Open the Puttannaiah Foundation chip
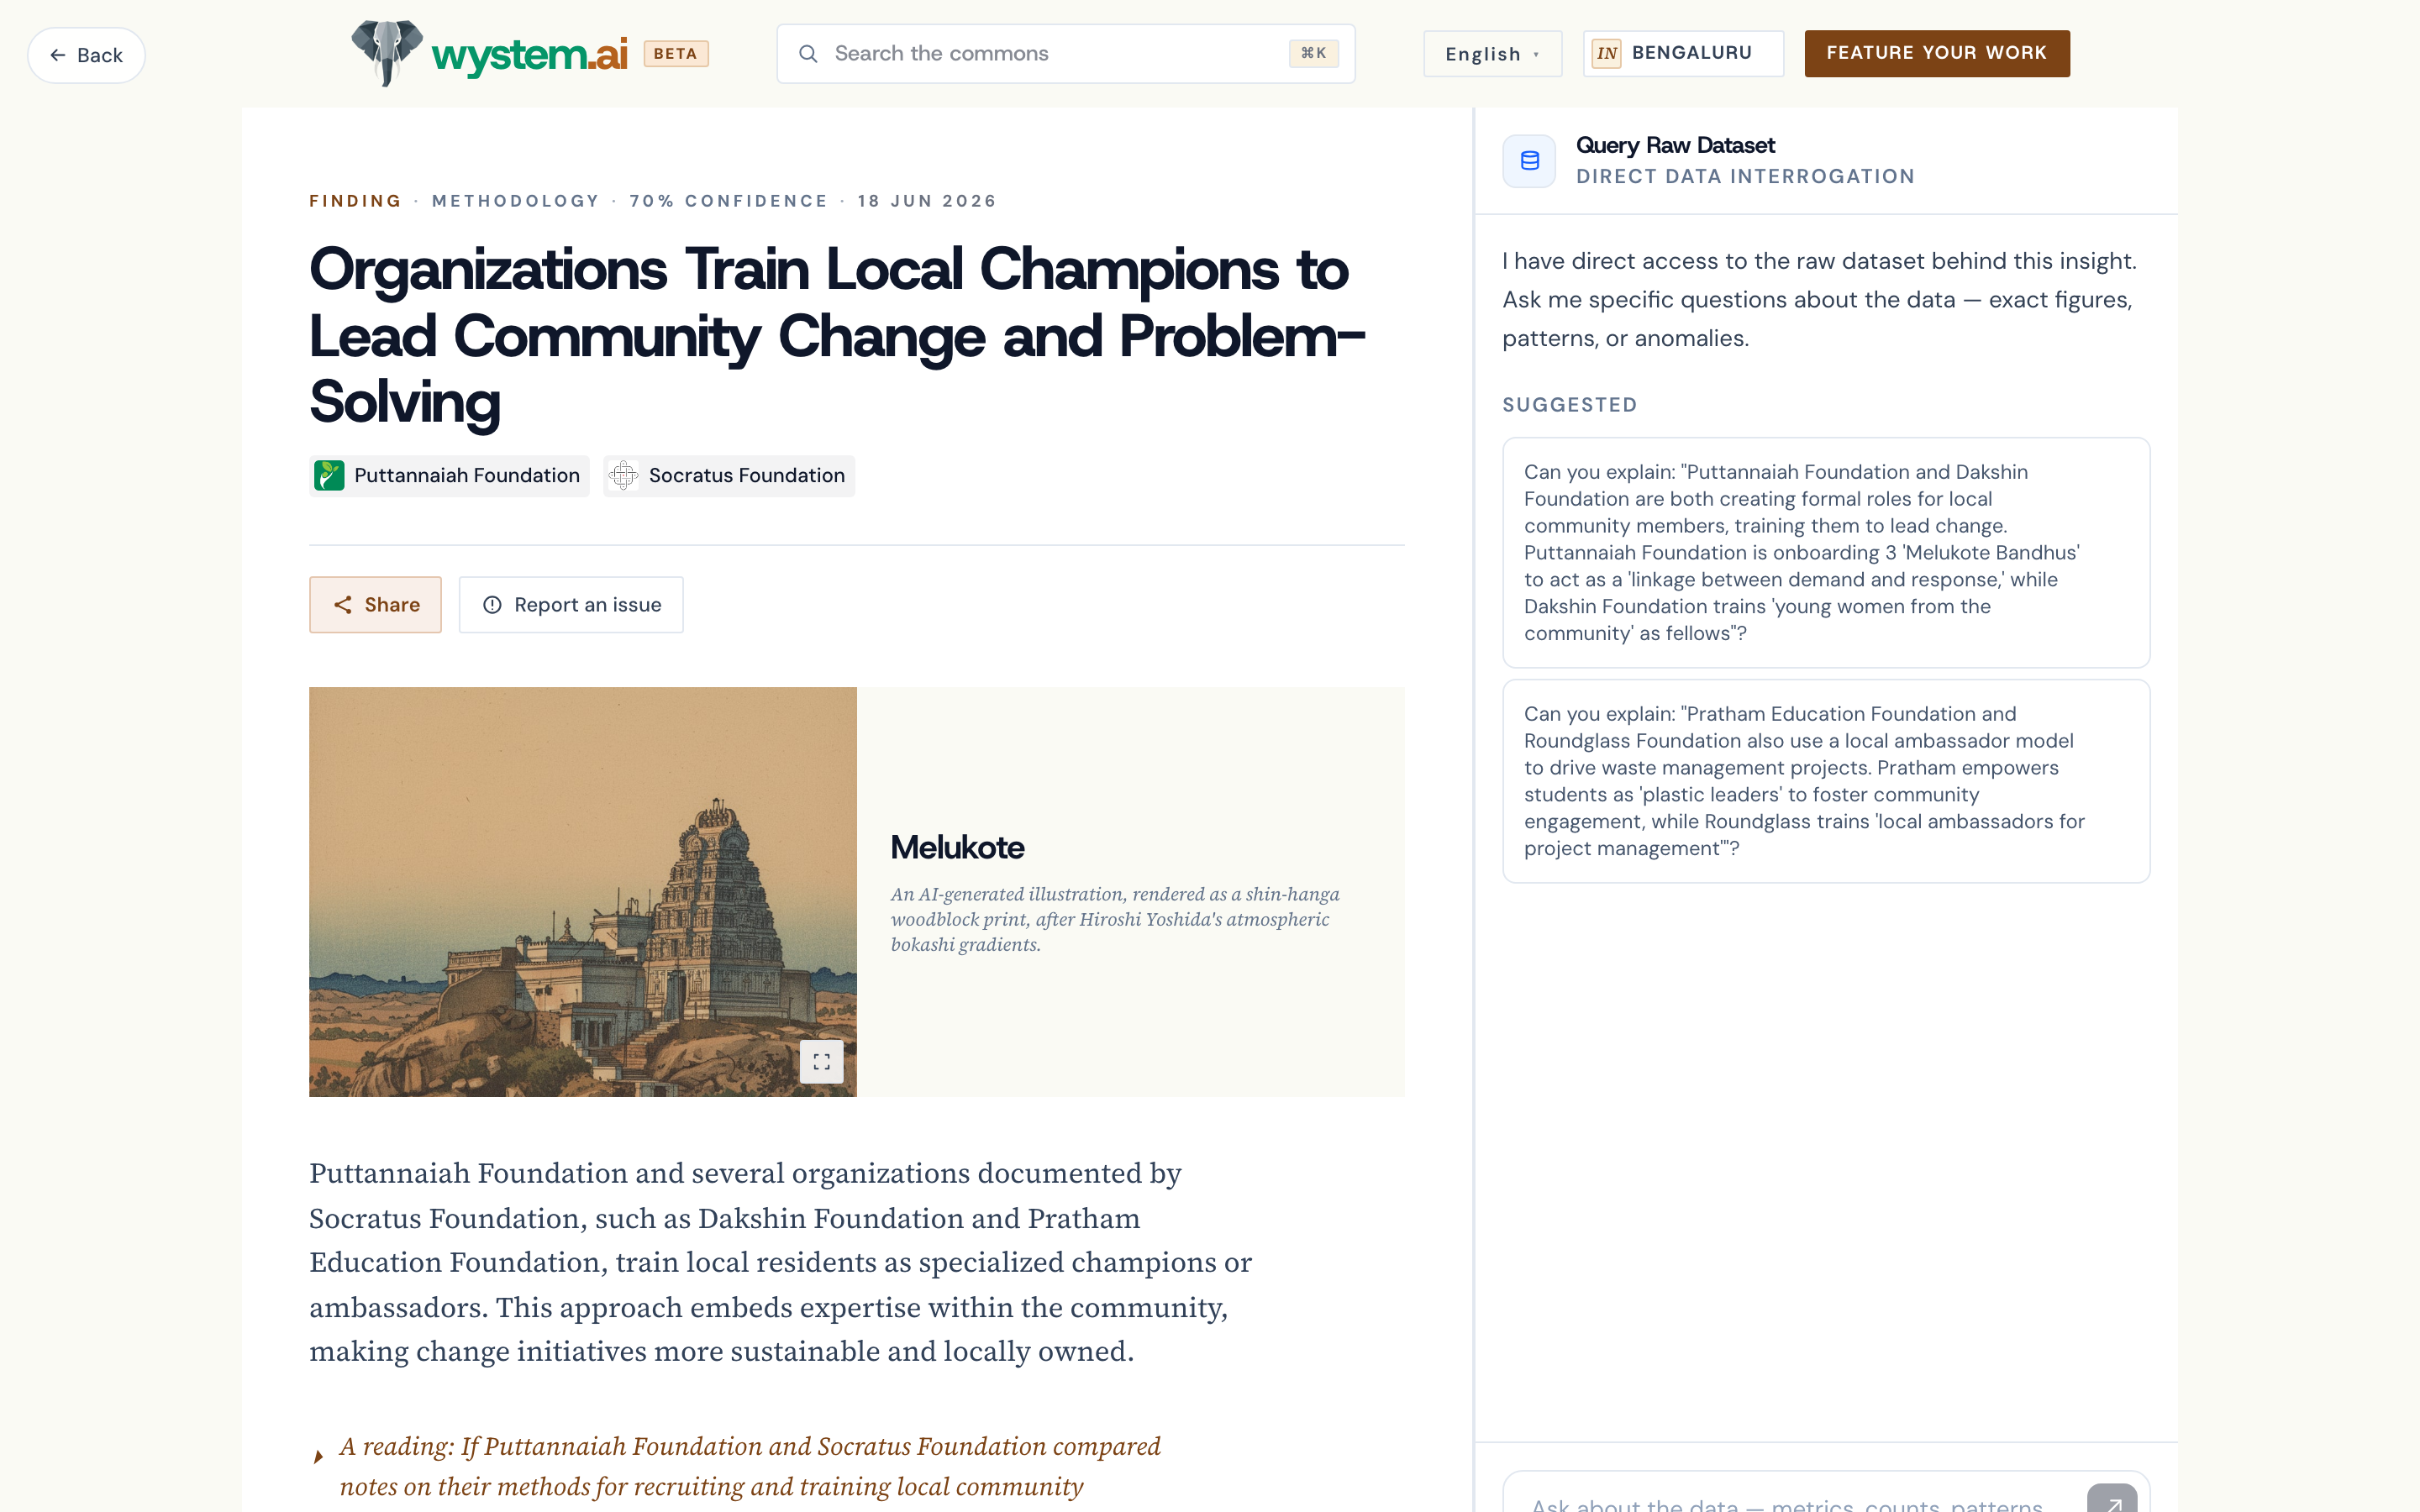This screenshot has width=2420, height=1512. (x=449, y=475)
